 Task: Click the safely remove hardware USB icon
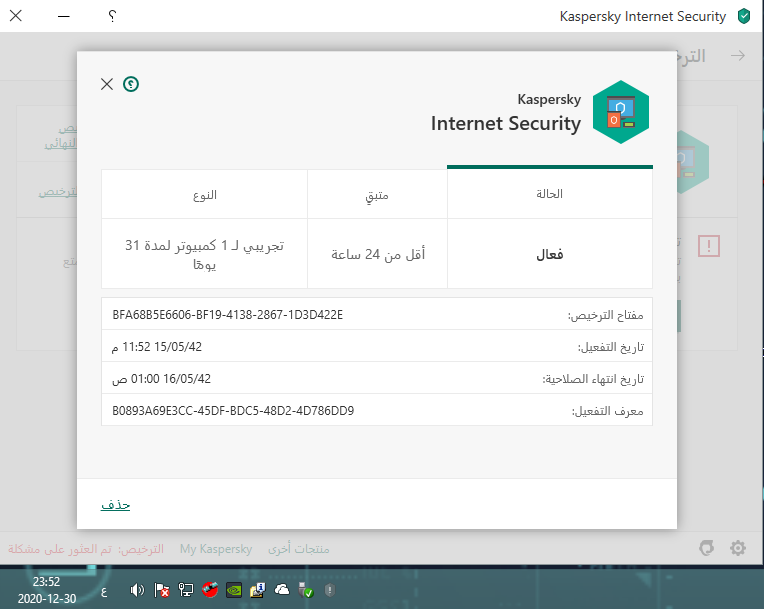click(x=306, y=590)
